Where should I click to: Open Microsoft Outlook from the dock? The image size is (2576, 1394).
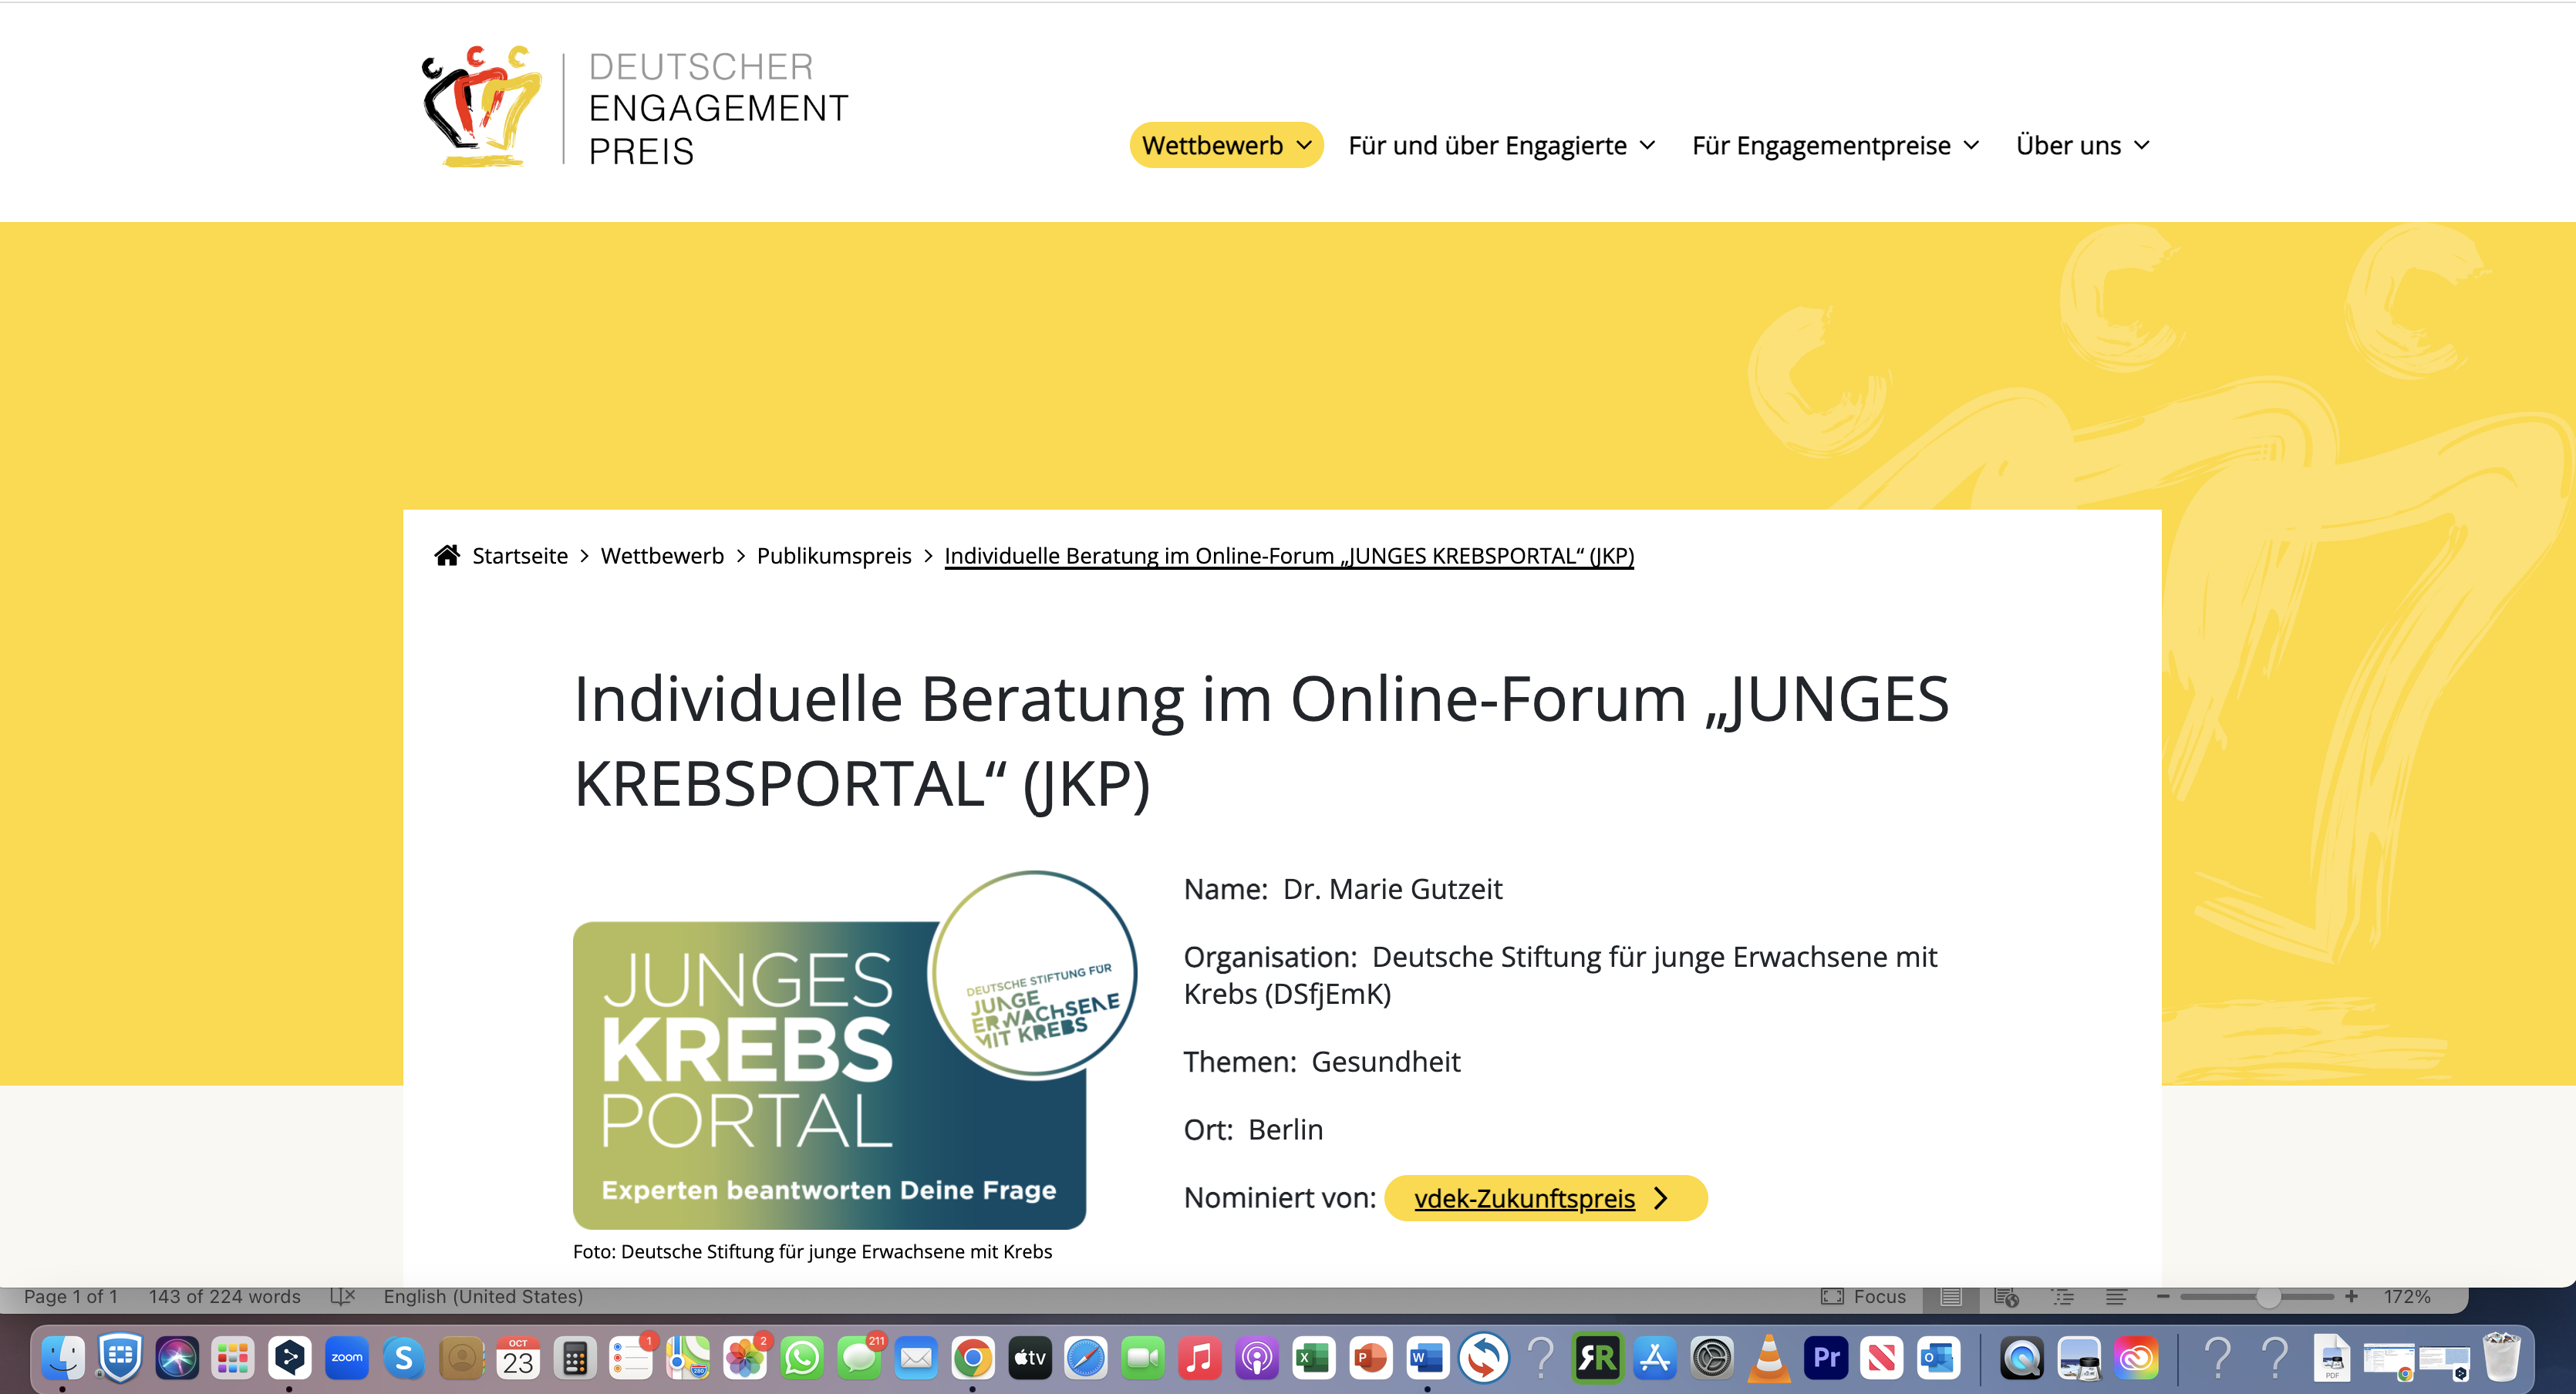tap(1939, 1357)
